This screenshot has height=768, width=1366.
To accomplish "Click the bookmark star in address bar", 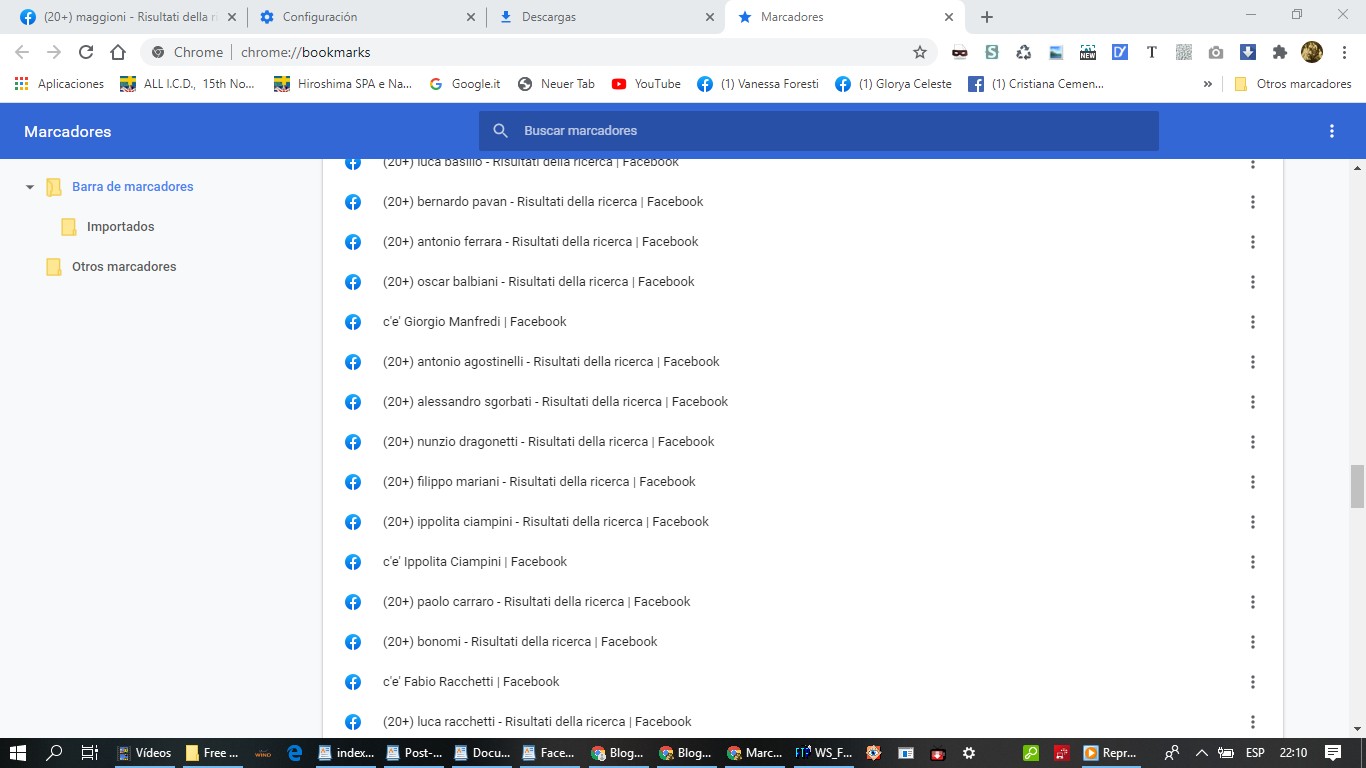I will click(x=919, y=52).
